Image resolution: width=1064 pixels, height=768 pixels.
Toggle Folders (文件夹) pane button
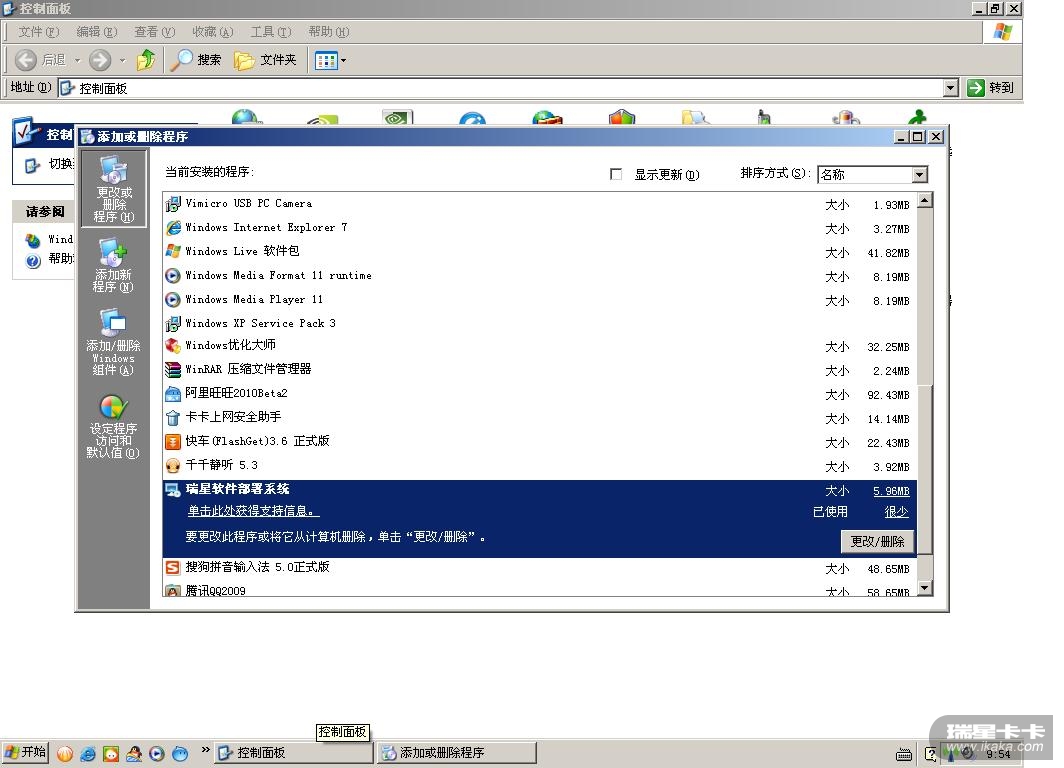tap(265, 60)
